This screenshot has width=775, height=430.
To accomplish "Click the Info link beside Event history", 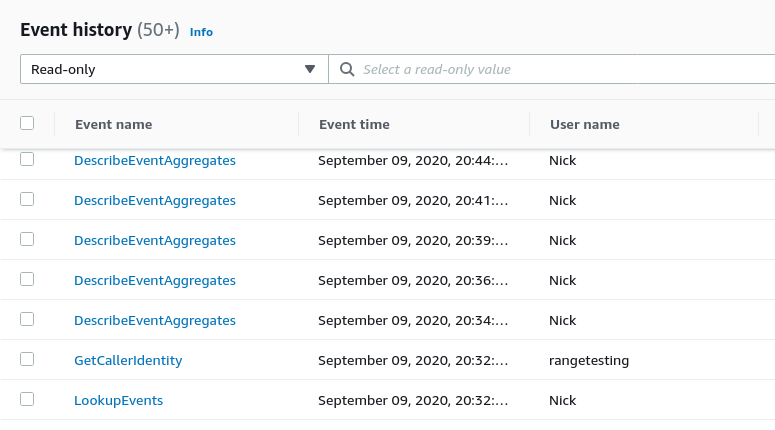I will 201,32.
